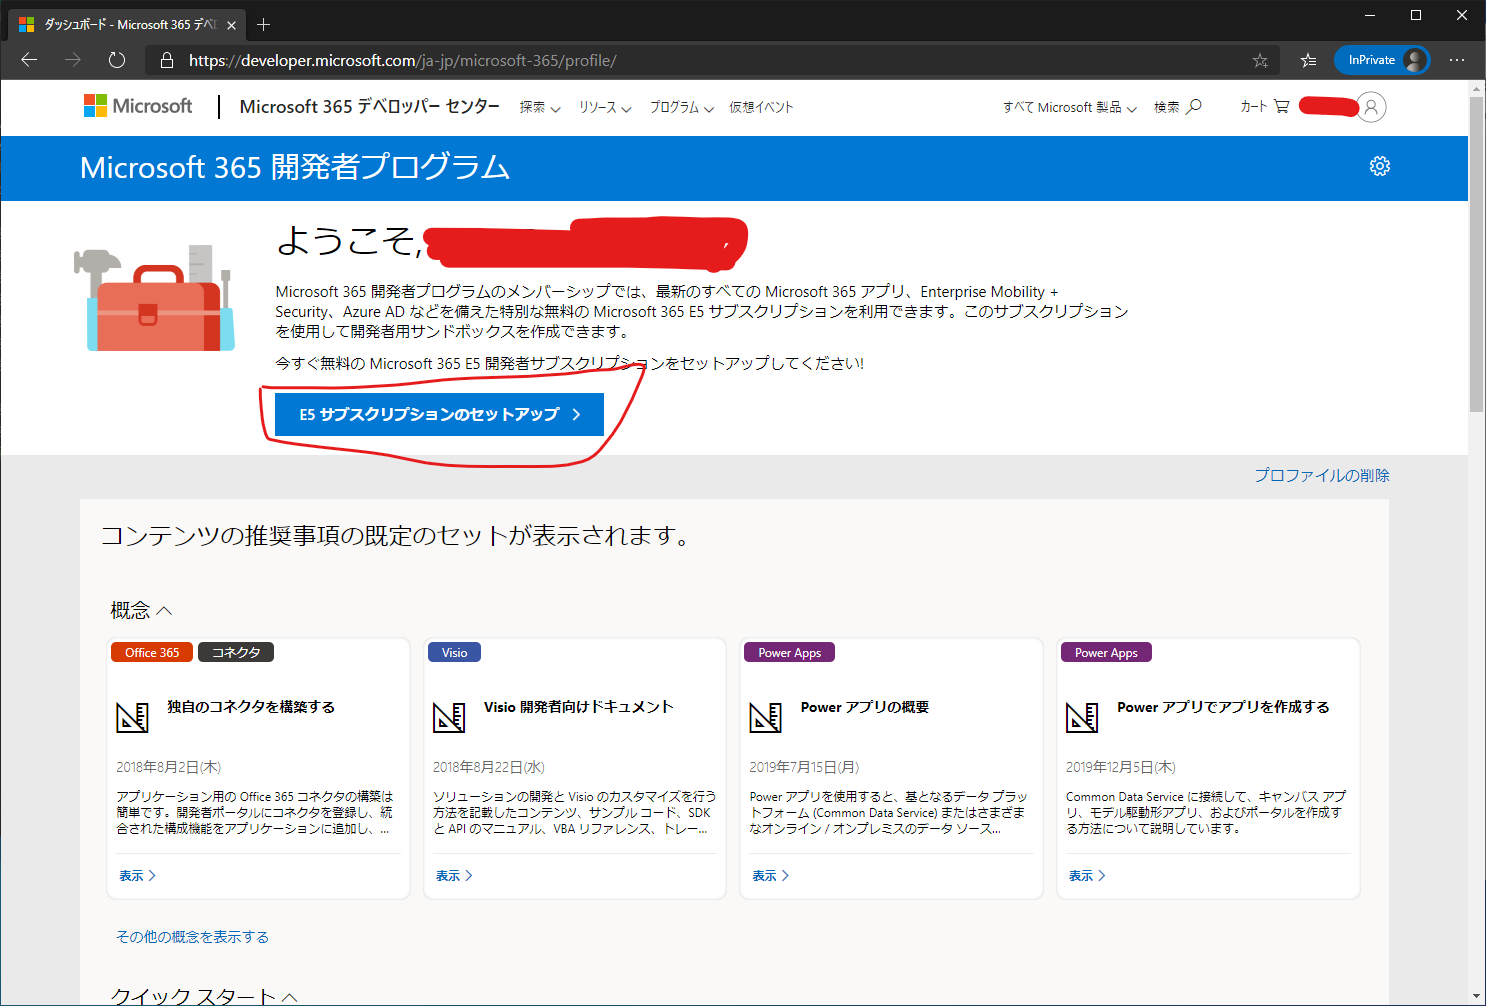Minimize the browser window
1486x1006 pixels.
coord(1370,15)
